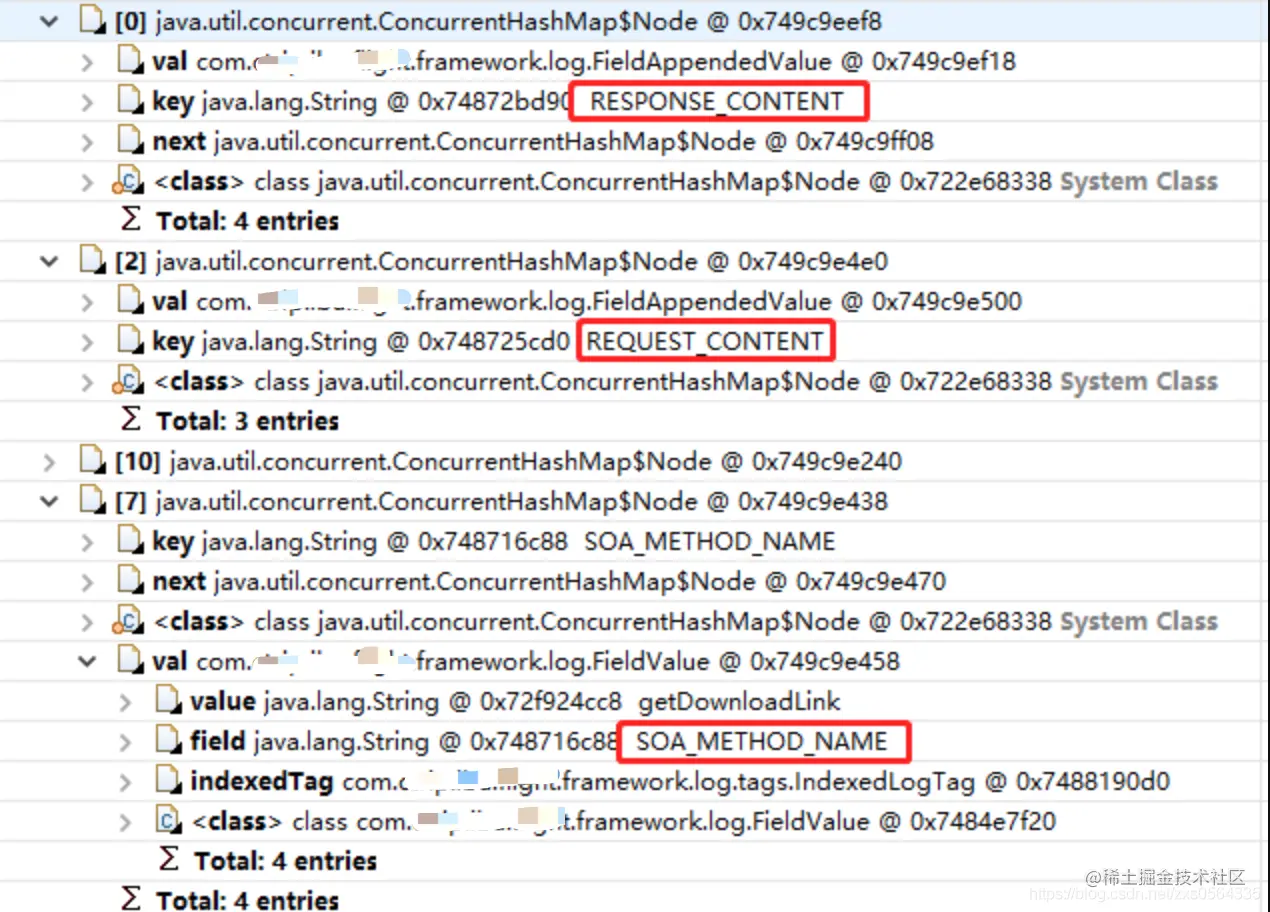The height and width of the screenshot is (912, 1270).
Task: Click the Total: 3 entries label
Action: pos(248,421)
